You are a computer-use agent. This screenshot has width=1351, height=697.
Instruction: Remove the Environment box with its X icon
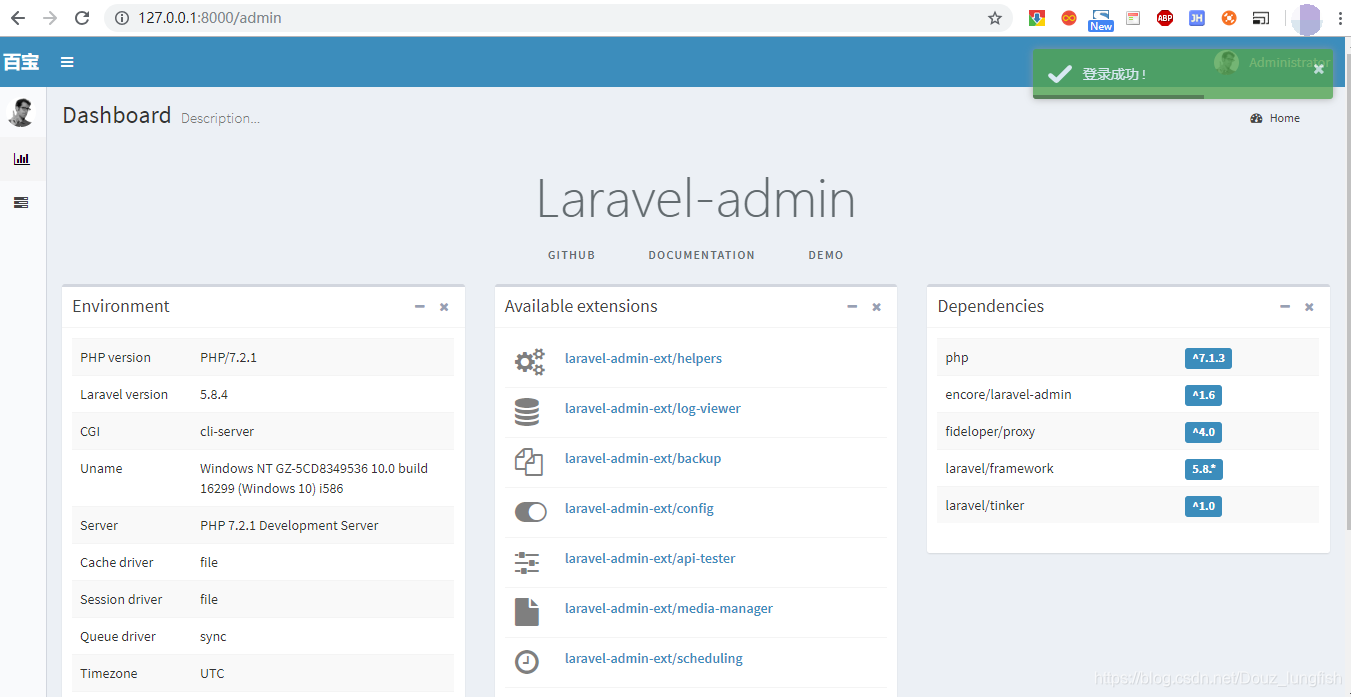click(444, 307)
